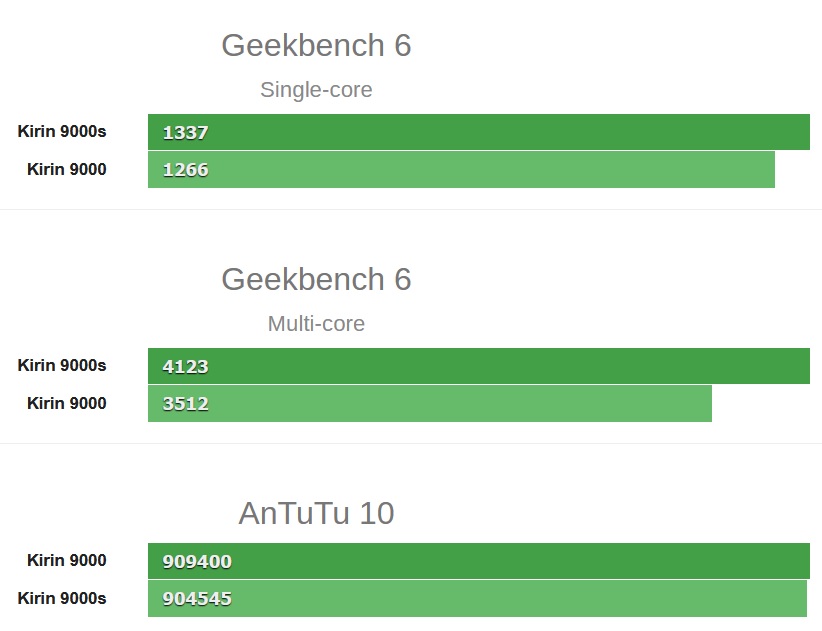Click the AnTuTu 10 heading
The image size is (822, 631).
[x=316, y=513]
